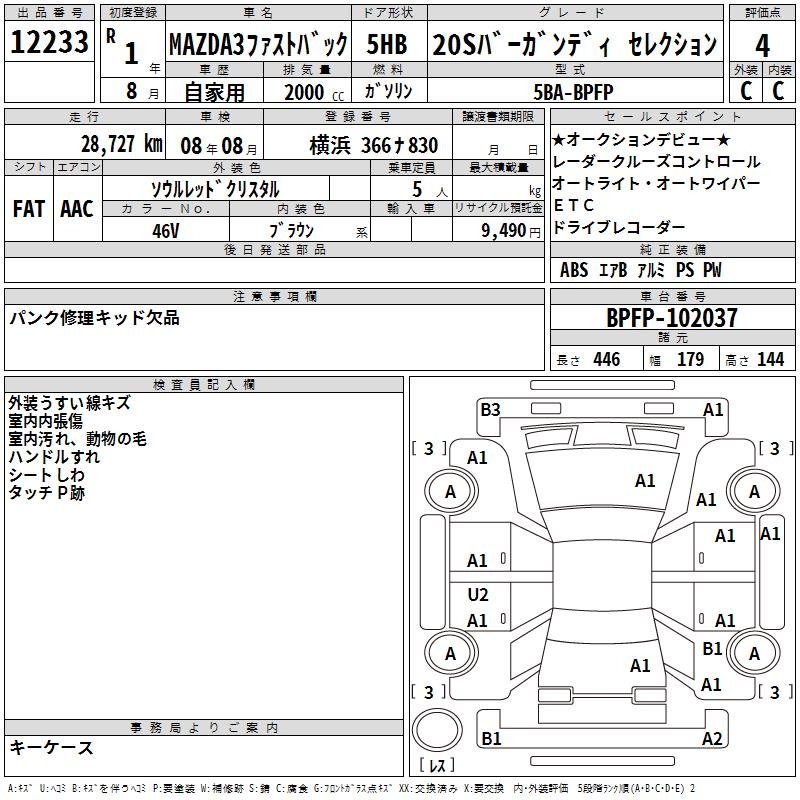Click the shift type FAT
This screenshot has width=800, height=800.
coord(29,209)
